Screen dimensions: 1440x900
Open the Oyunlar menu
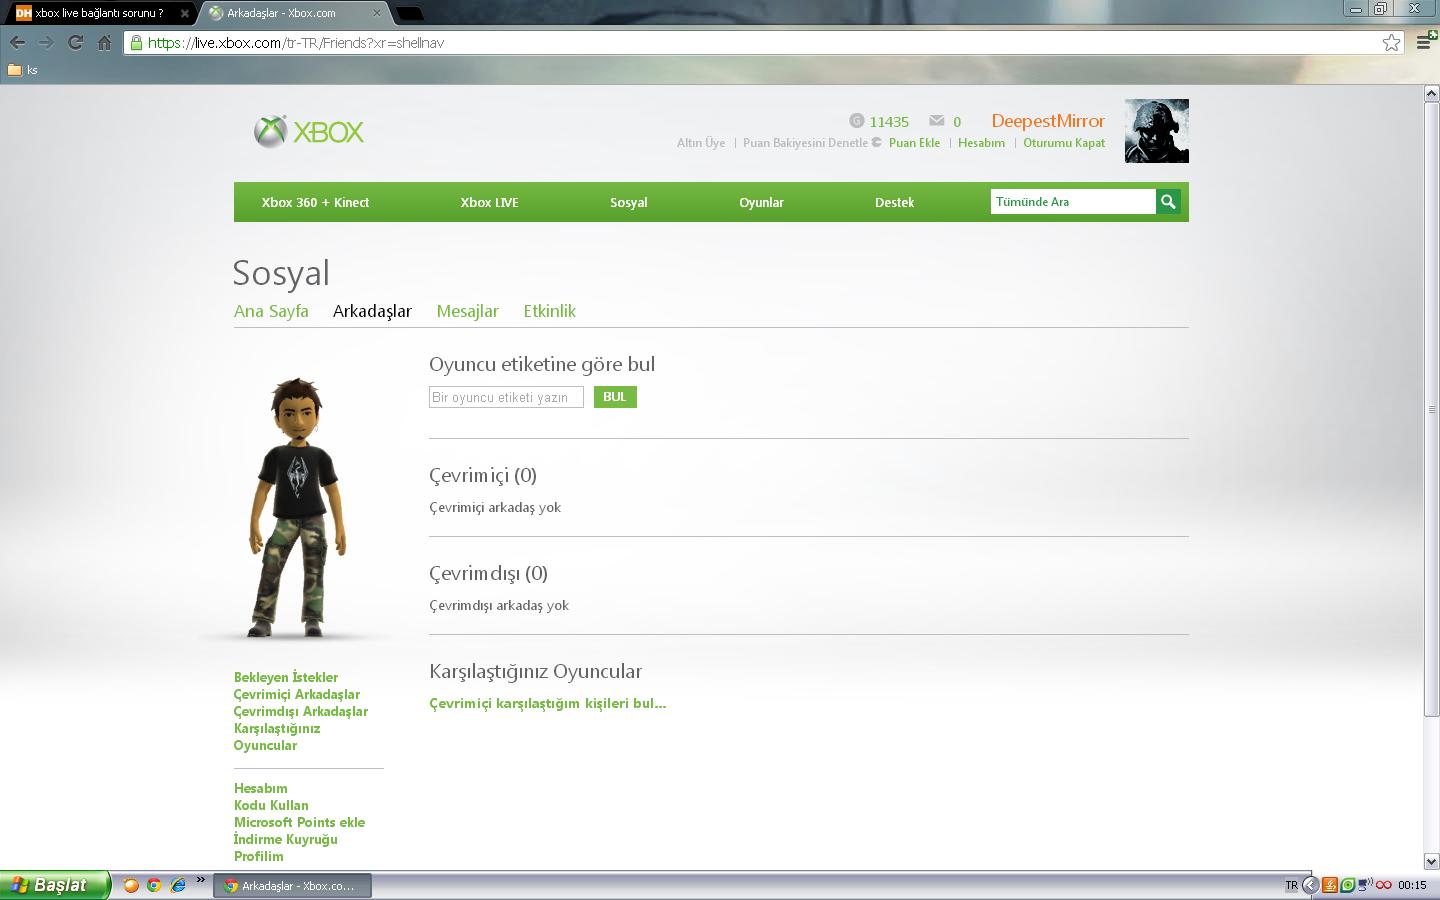(x=761, y=202)
